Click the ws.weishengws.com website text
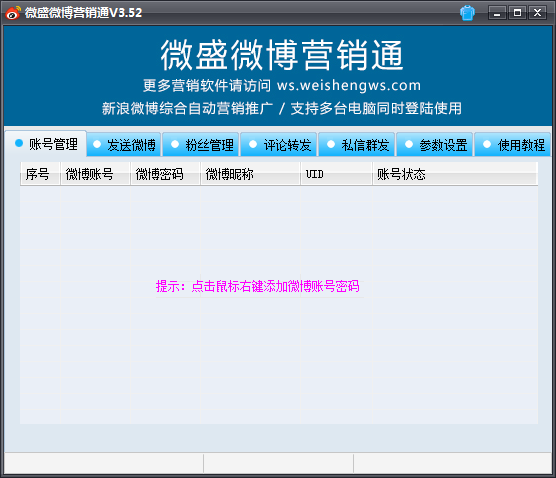Screen dimensions: 556x478 349,85
